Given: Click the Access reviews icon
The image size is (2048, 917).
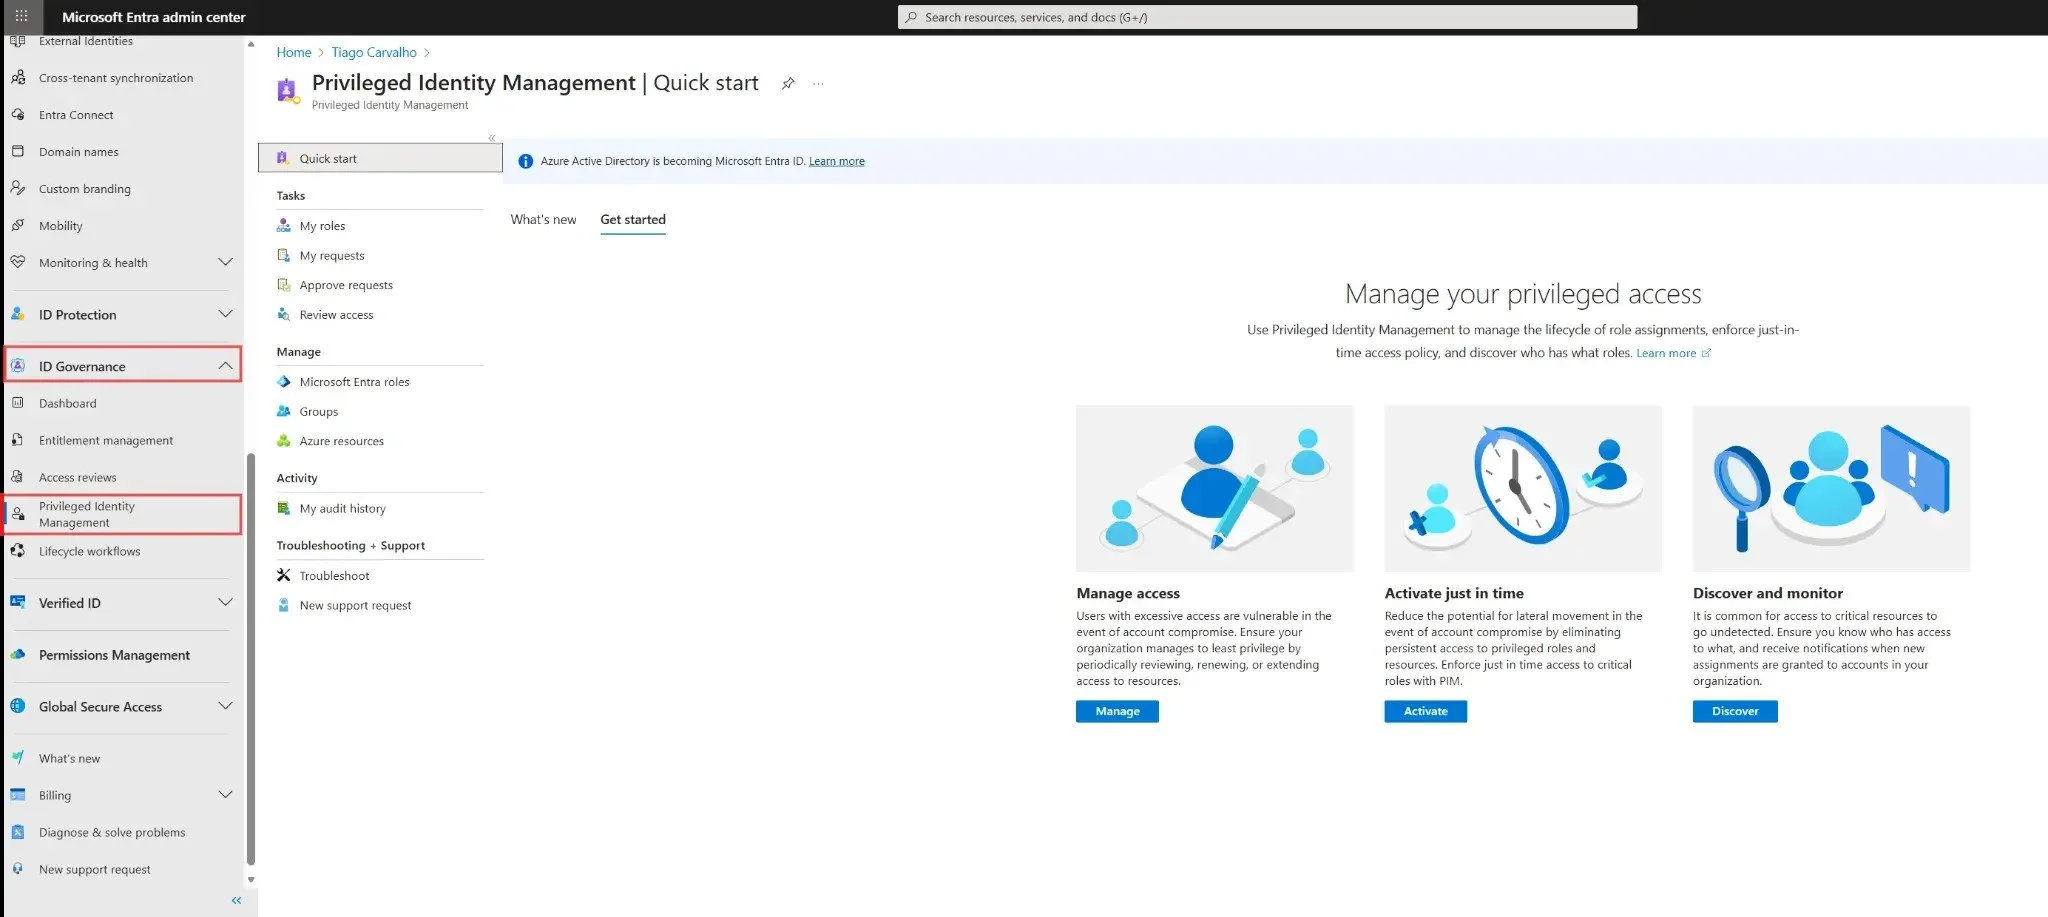Looking at the screenshot, I should tap(18, 476).
